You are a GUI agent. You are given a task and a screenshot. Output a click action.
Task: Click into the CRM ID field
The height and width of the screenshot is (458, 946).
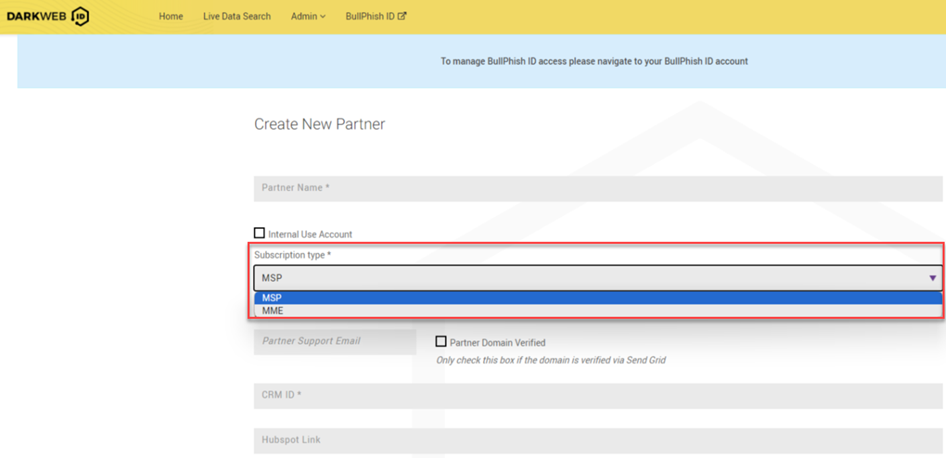[597, 395]
